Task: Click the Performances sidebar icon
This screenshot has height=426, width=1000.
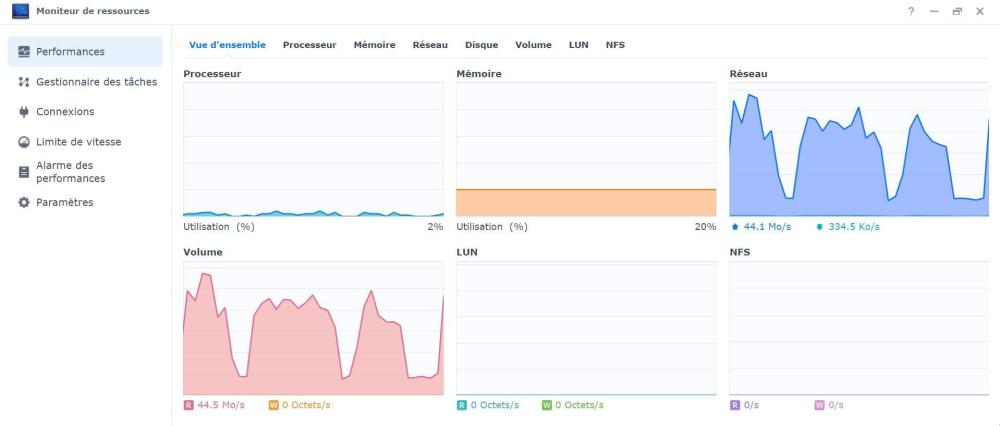Action: pyautogui.click(x=24, y=52)
